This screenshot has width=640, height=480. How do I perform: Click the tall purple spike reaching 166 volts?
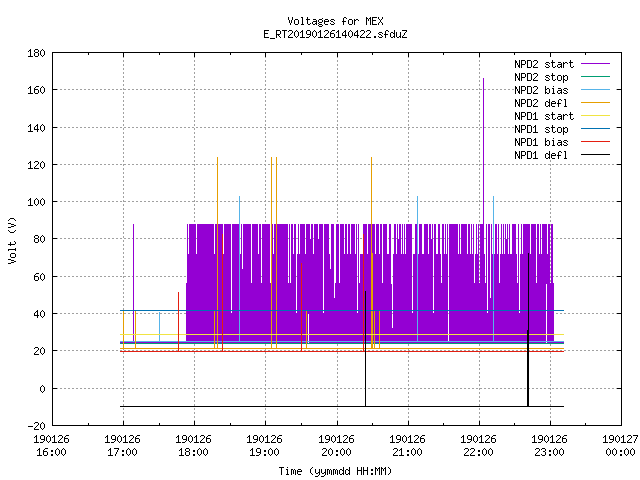484,151
